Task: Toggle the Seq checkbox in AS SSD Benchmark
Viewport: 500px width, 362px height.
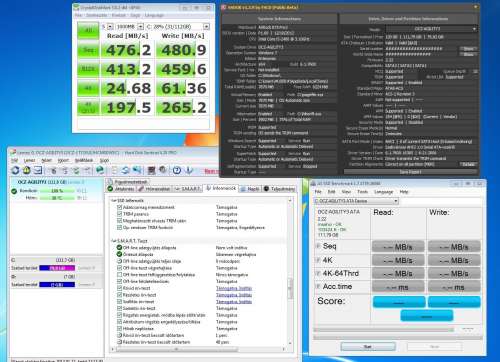Action: (x=318, y=246)
